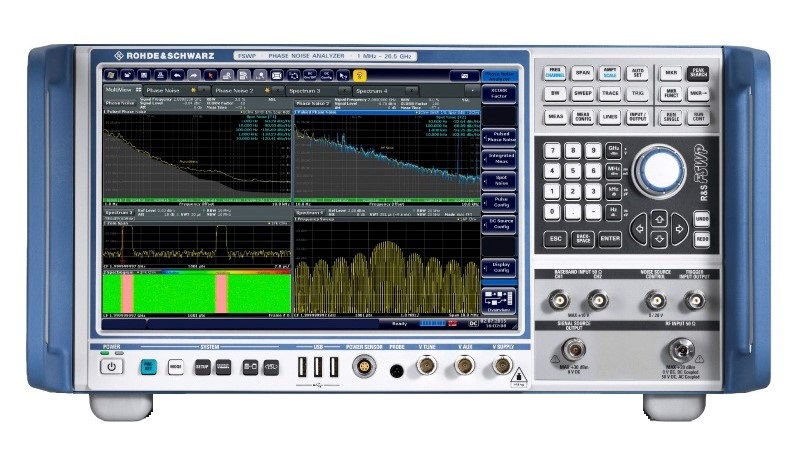Expand the Pulsed Phase Noise softkey
This screenshot has height=459, width=799.
click(498, 137)
